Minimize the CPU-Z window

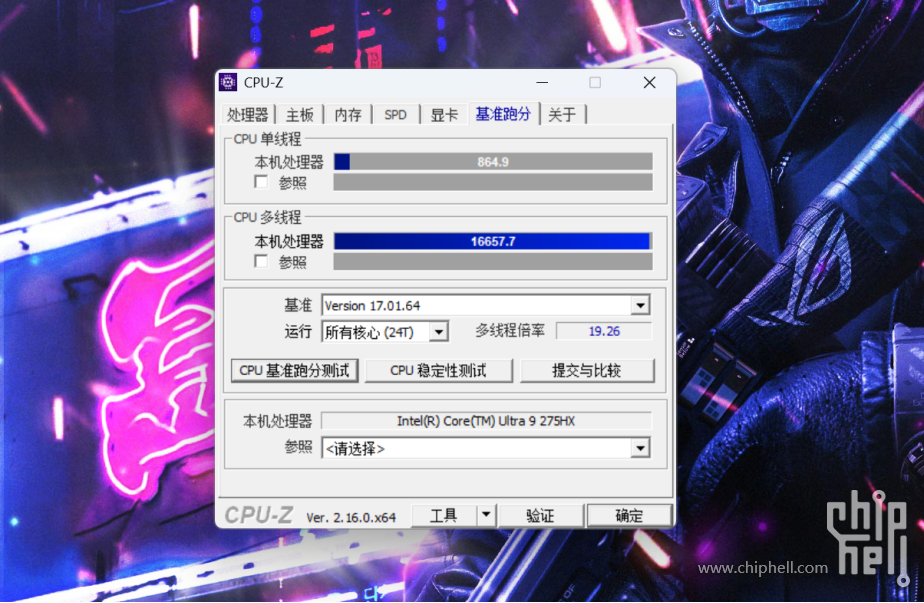tap(542, 83)
